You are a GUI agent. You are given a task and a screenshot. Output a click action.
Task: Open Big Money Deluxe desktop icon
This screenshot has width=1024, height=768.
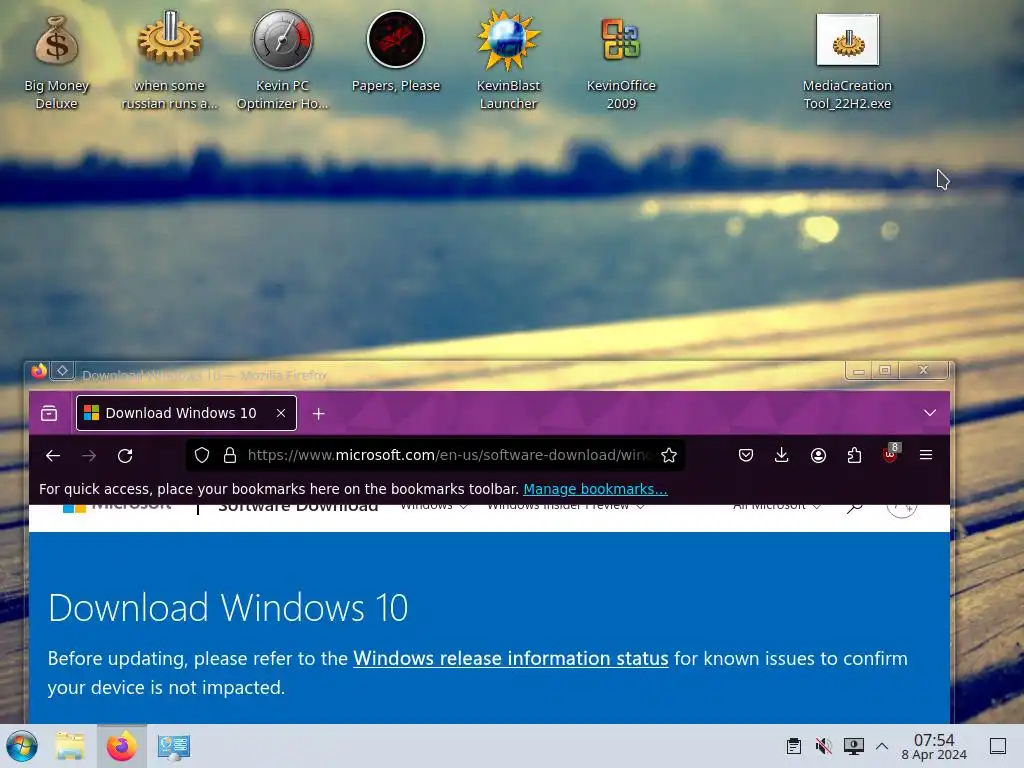coord(56,62)
